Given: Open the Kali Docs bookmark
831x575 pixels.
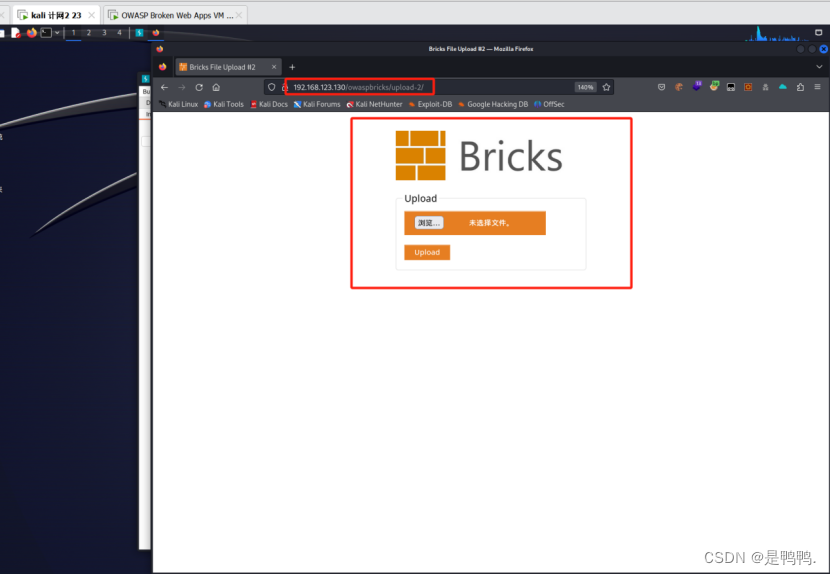Looking at the screenshot, I should (x=269, y=104).
